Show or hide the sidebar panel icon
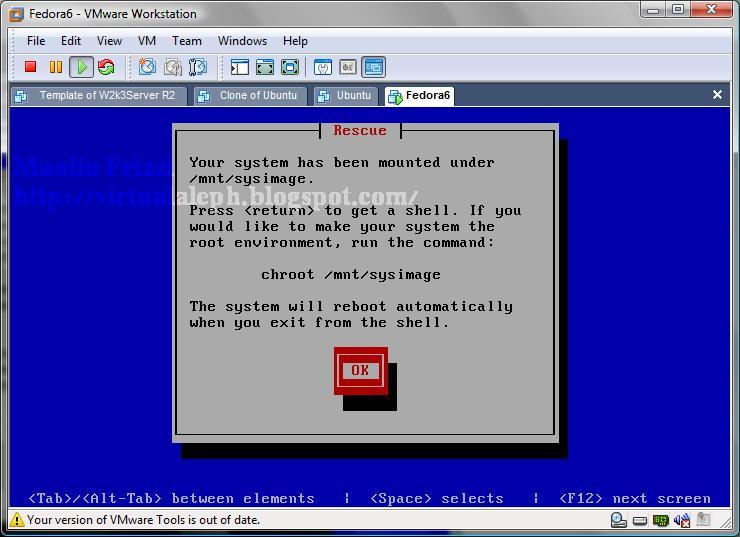The height and width of the screenshot is (537, 740). [x=240, y=67]
